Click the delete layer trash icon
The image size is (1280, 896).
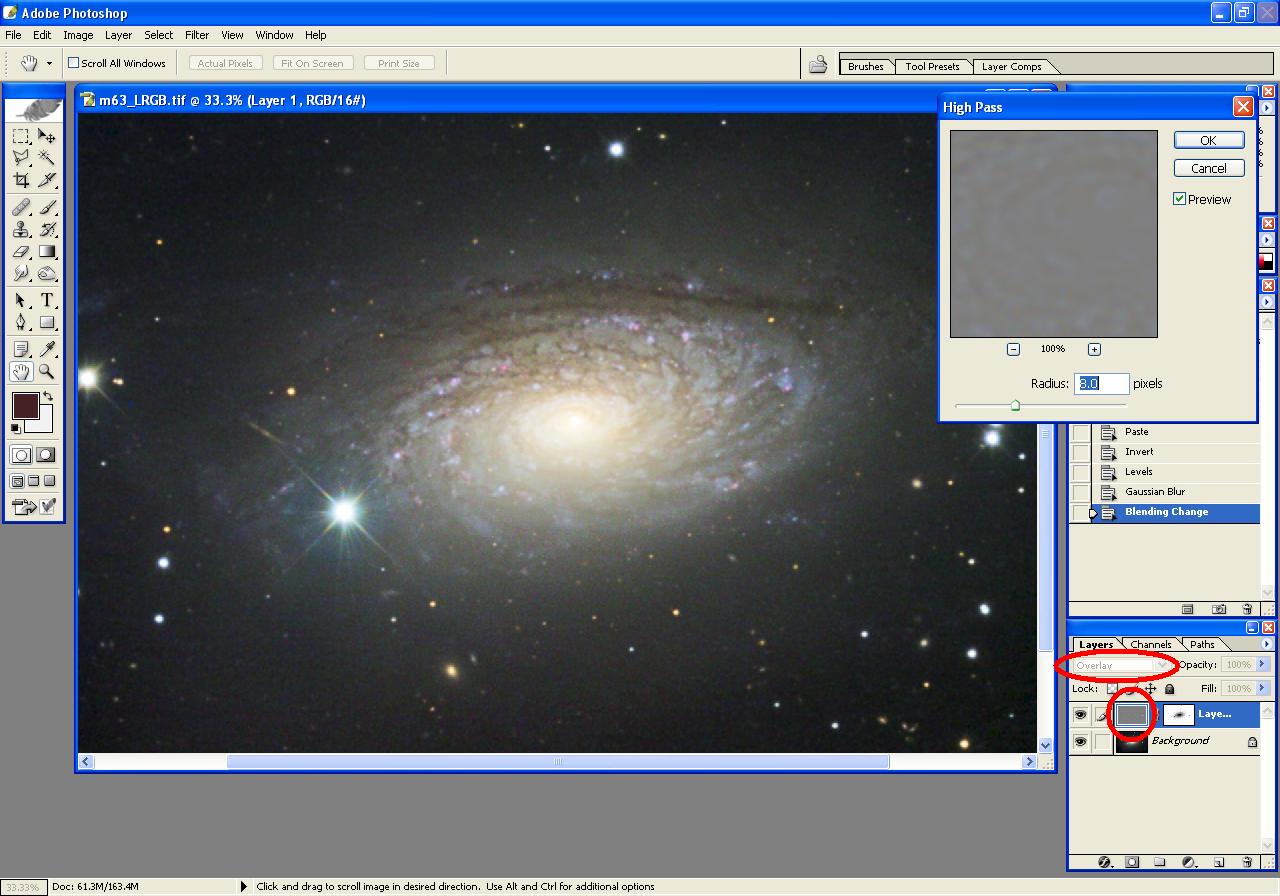(x=1247, y=862)
